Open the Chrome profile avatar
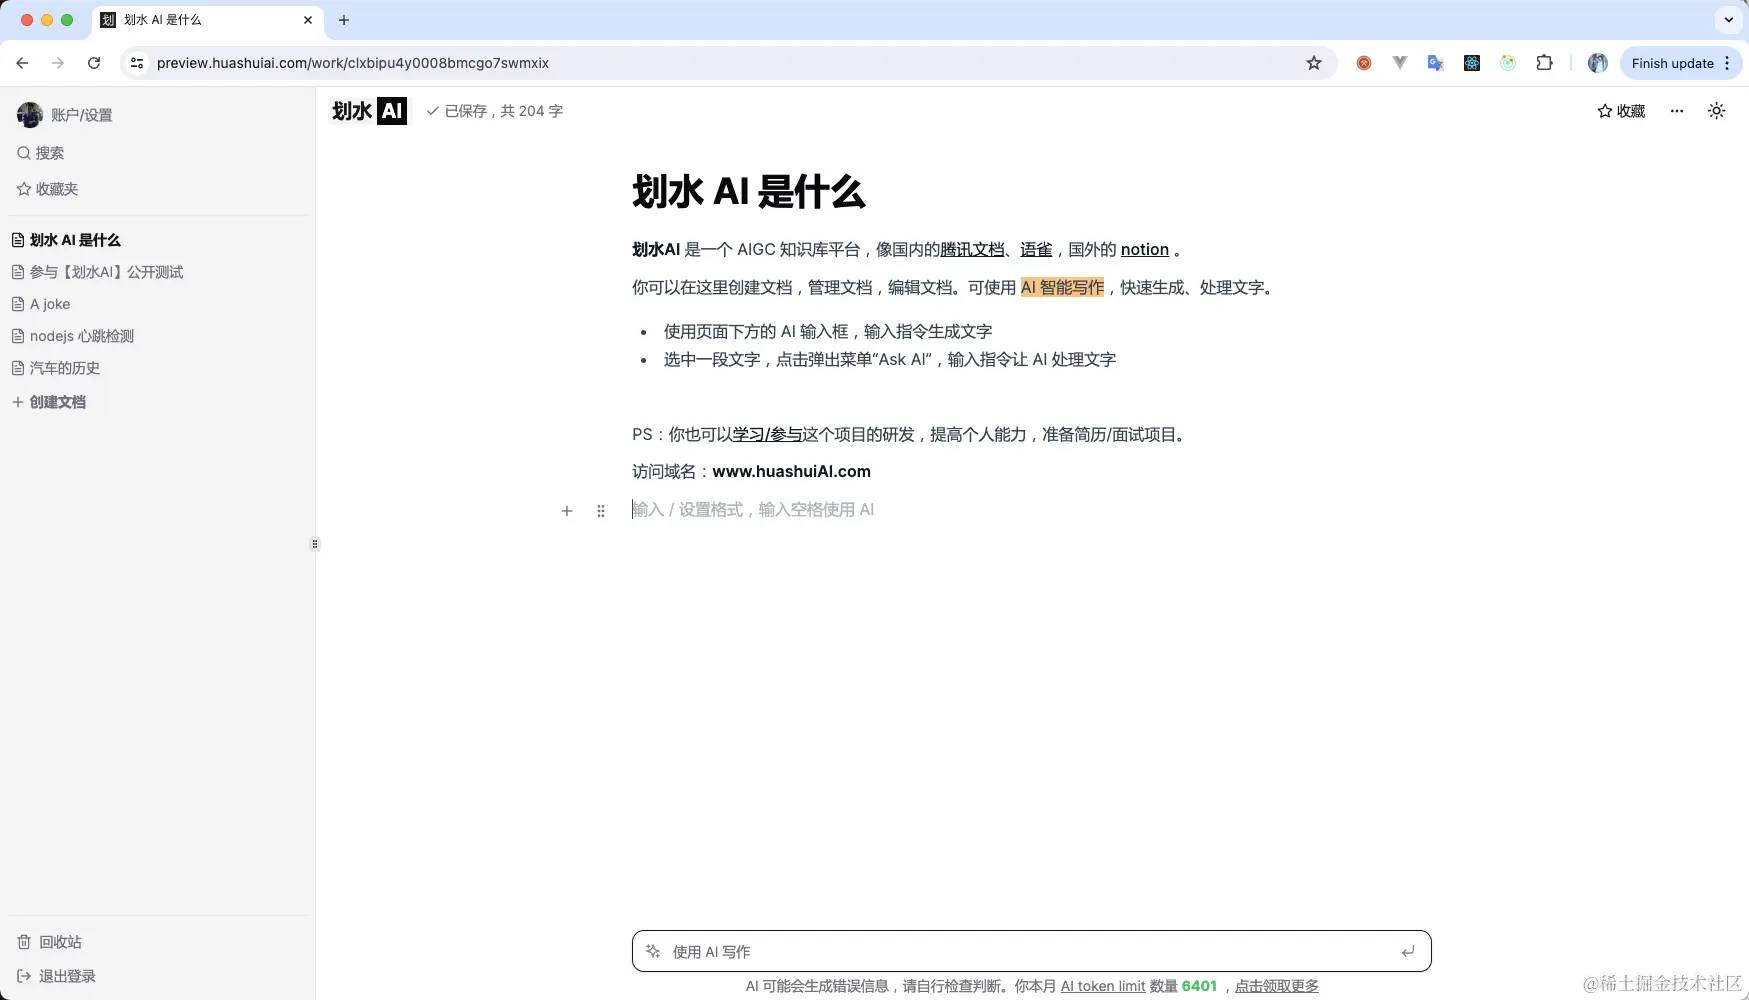The image size is (1749, 1000). 1598,63
